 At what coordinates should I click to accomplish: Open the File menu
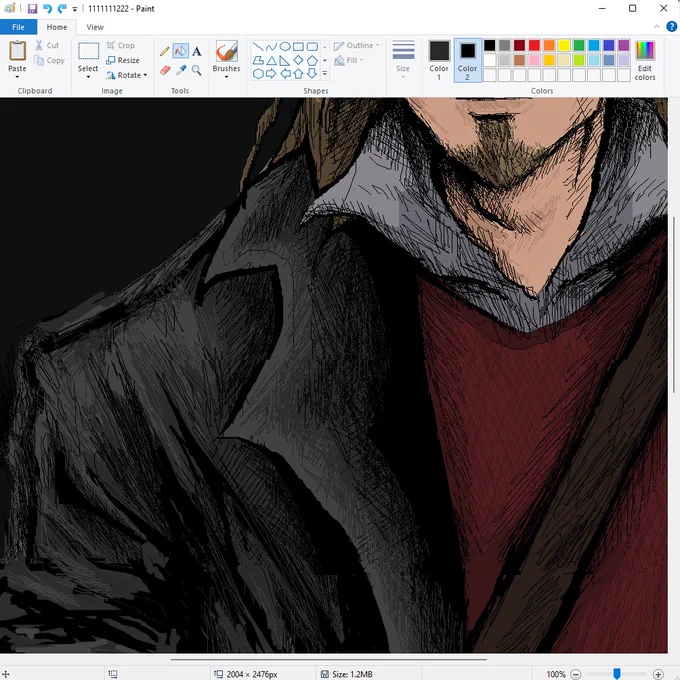tap(18, 27)
